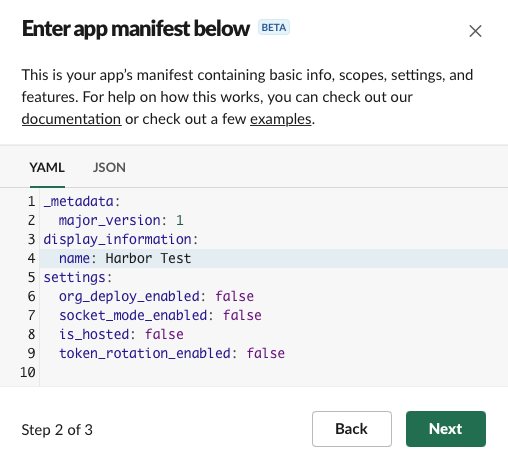Open the documentation link
Screen dimensions: 508x468
[71, 119]
